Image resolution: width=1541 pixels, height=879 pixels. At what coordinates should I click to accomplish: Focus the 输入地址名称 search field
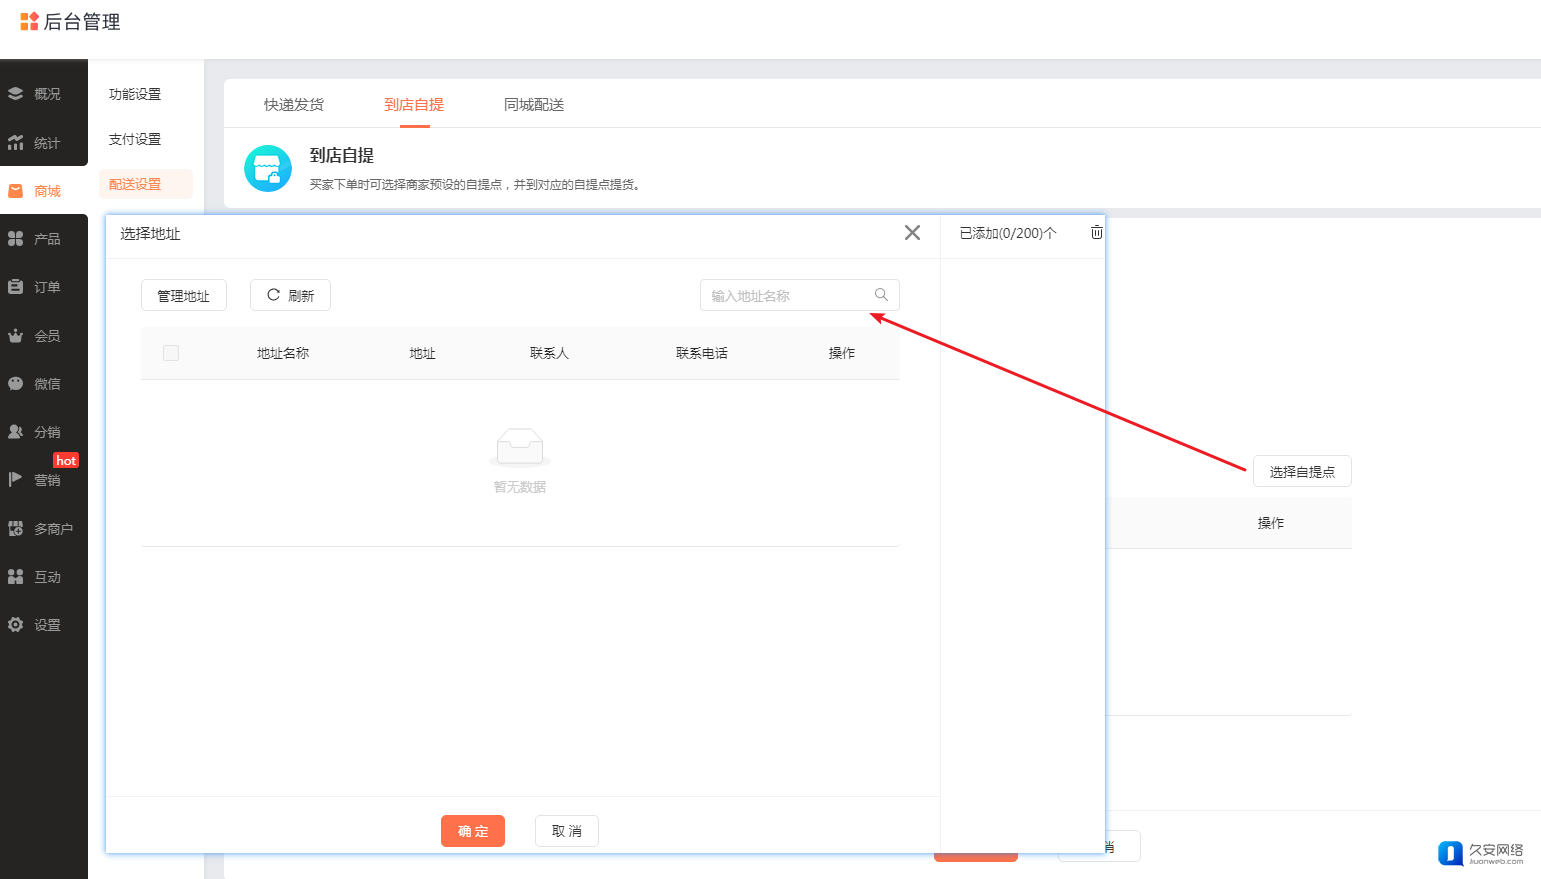[785, 296]
